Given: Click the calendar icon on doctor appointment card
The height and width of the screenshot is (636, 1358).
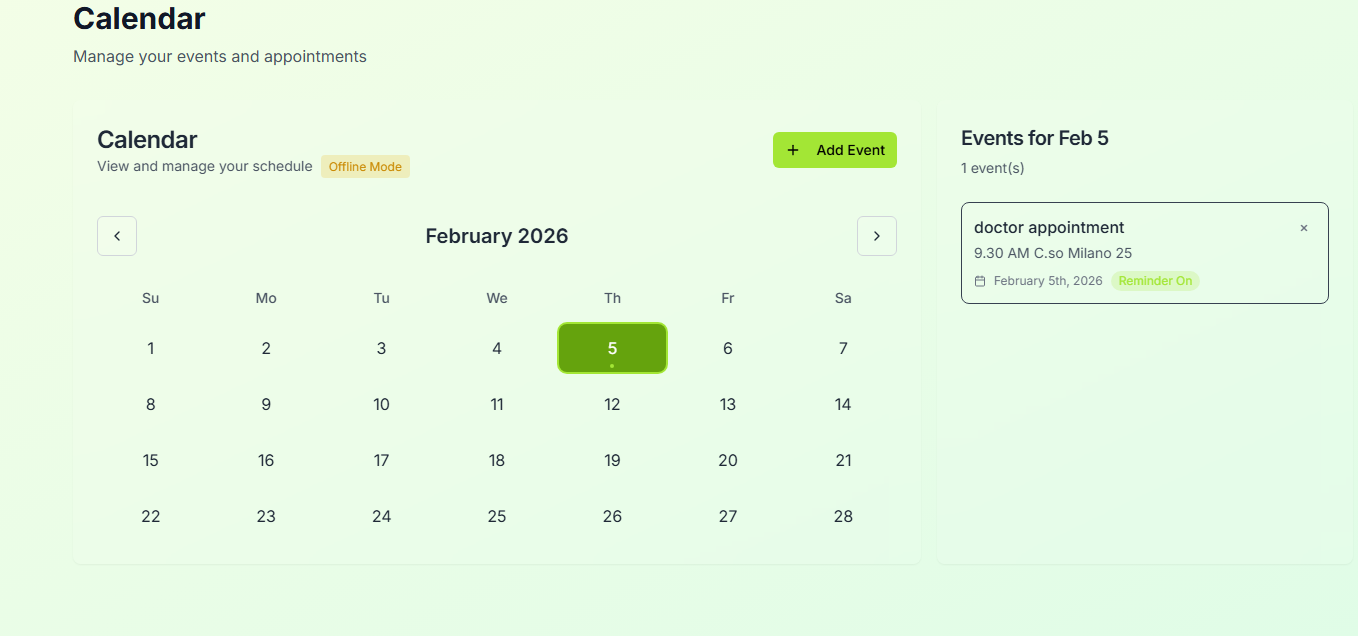Looking at the screenshot, I should coord(980,281).
